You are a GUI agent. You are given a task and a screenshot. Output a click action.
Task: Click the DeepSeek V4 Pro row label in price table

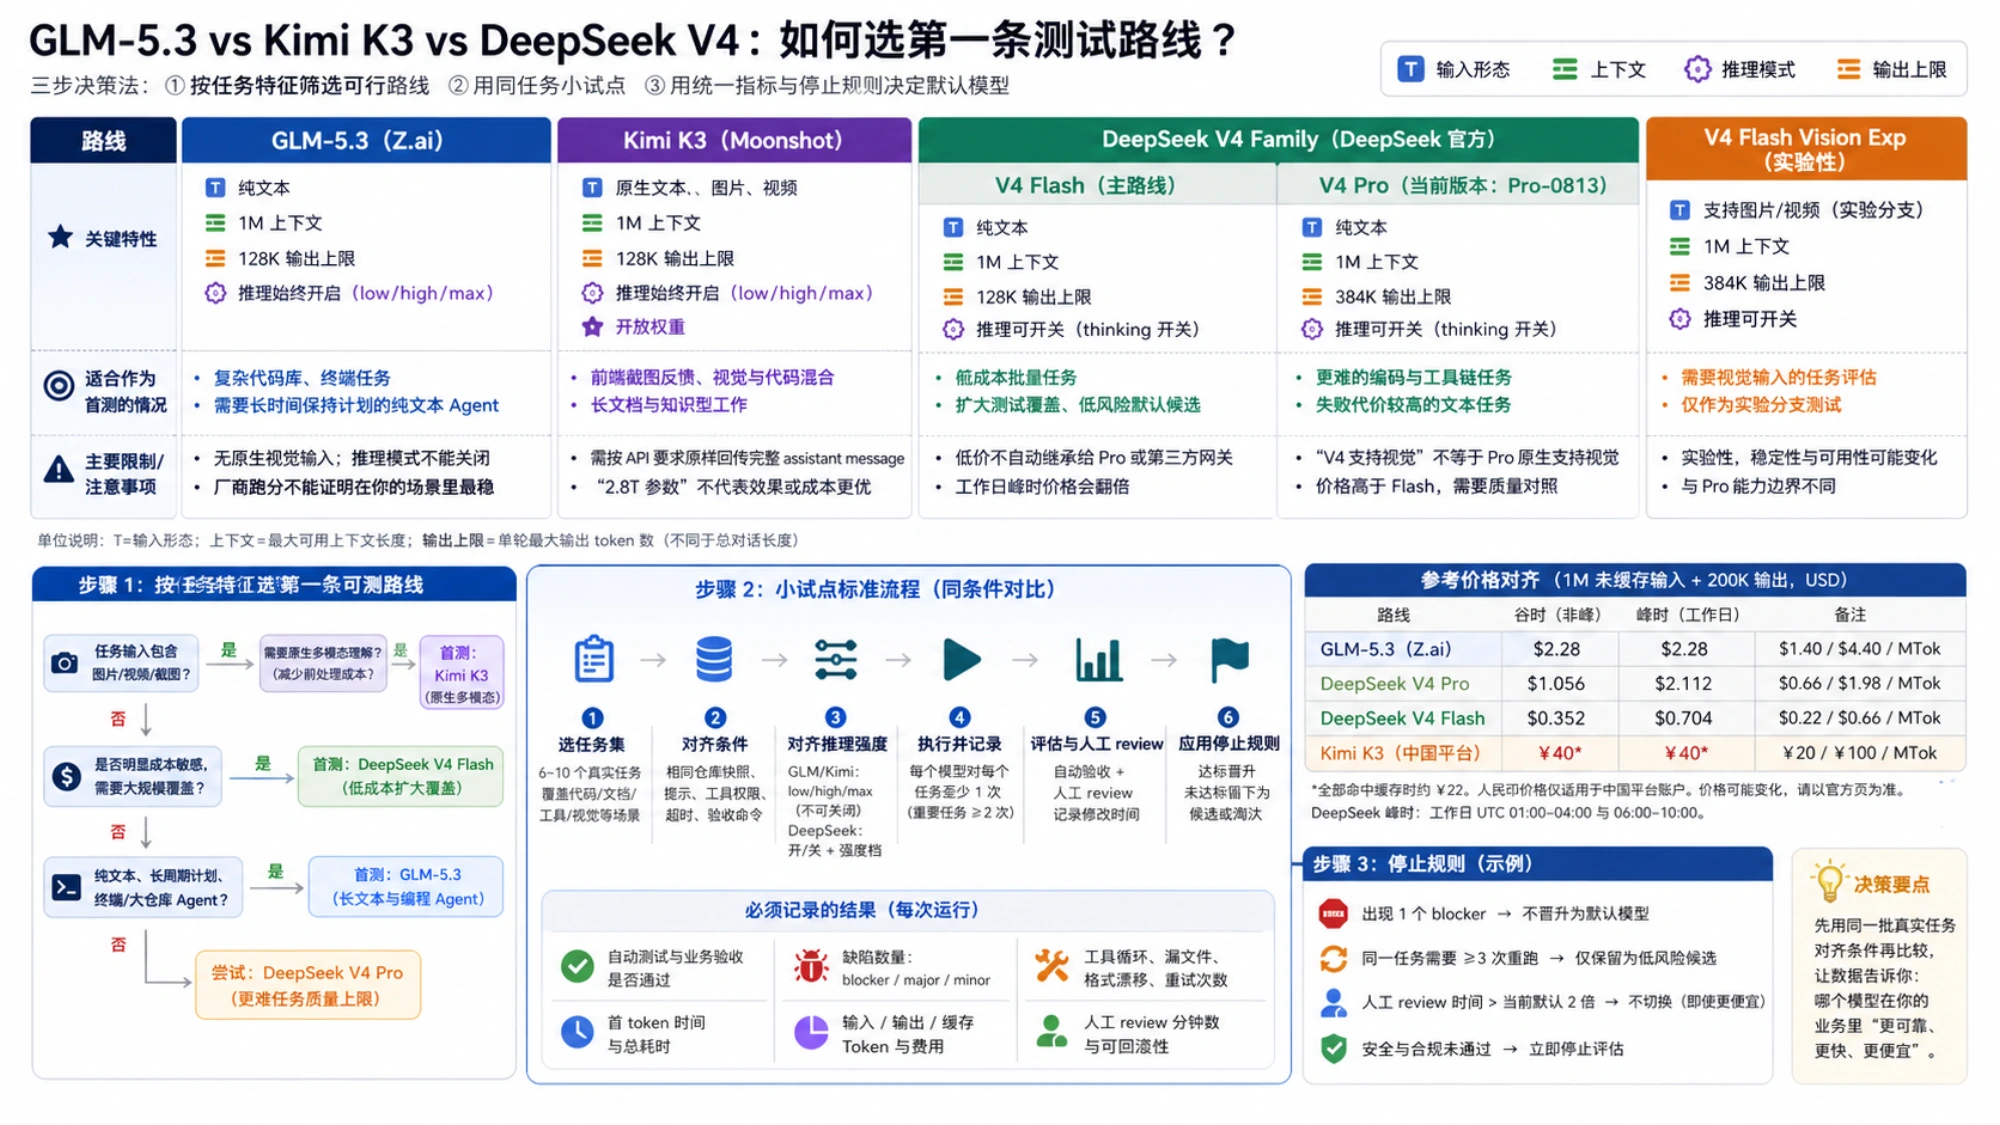pos(1394,684)
